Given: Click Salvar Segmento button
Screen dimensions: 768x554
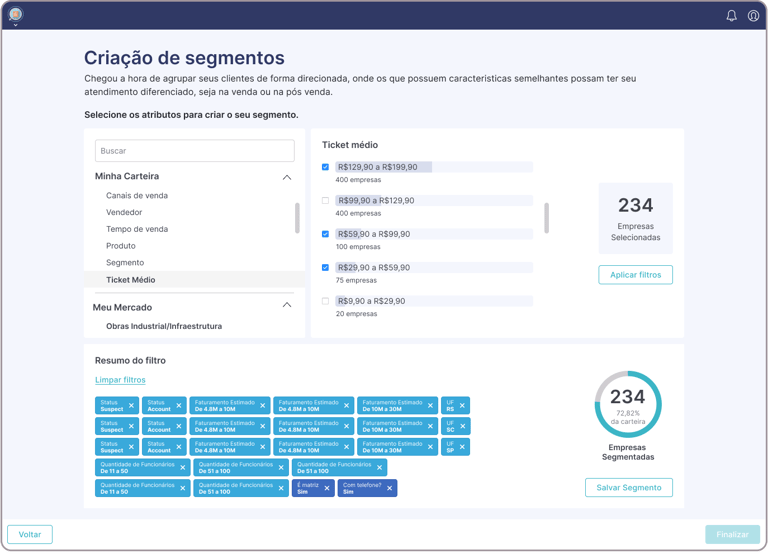Looking at the screenshot, I should [x=629, y=487].
